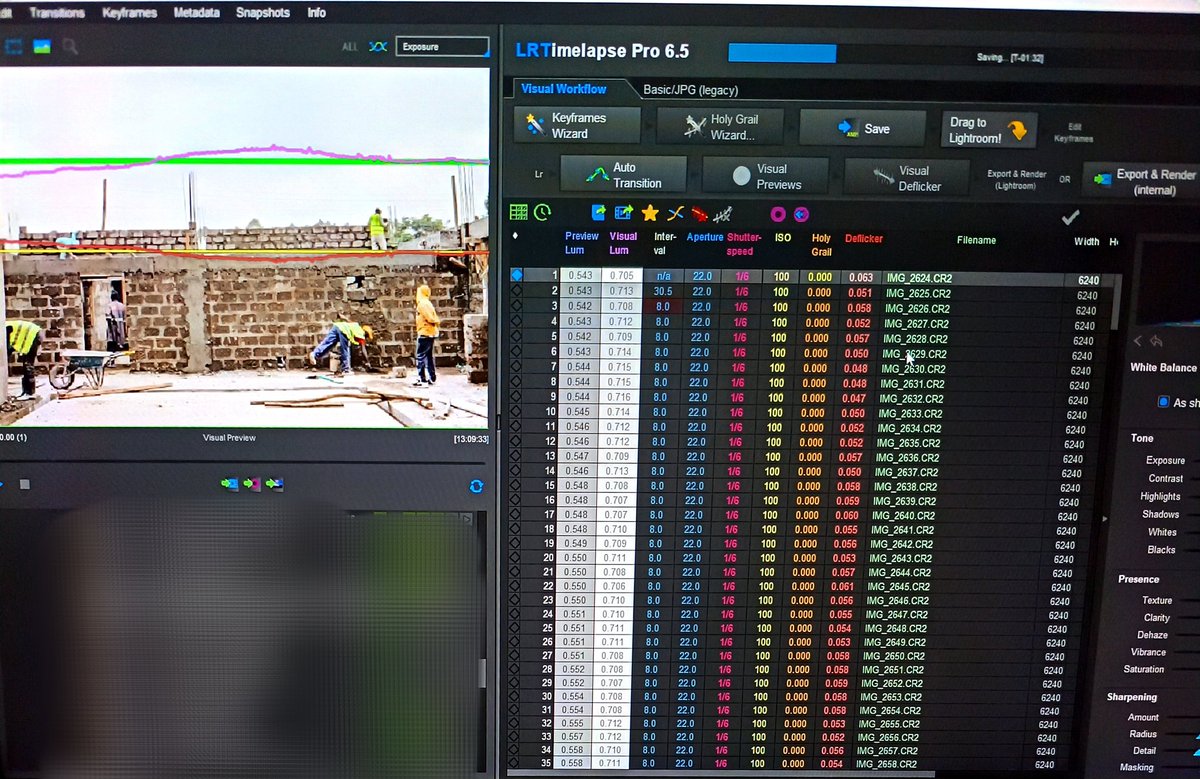Click the crossed curves transition icon
This screenshot has width=1200, height=779.
click(675, 212)
